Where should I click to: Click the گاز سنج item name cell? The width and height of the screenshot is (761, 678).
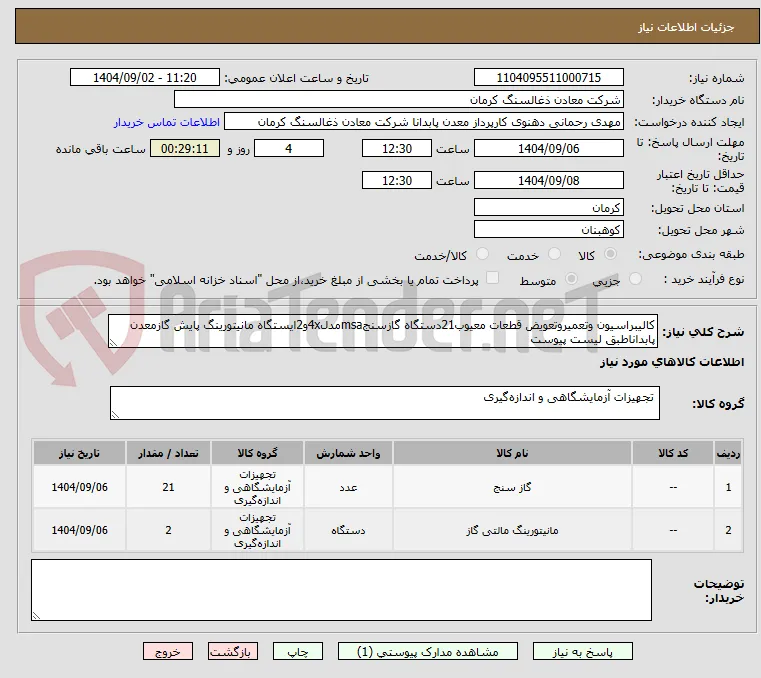pyautogui.click(x=512, y=487)
